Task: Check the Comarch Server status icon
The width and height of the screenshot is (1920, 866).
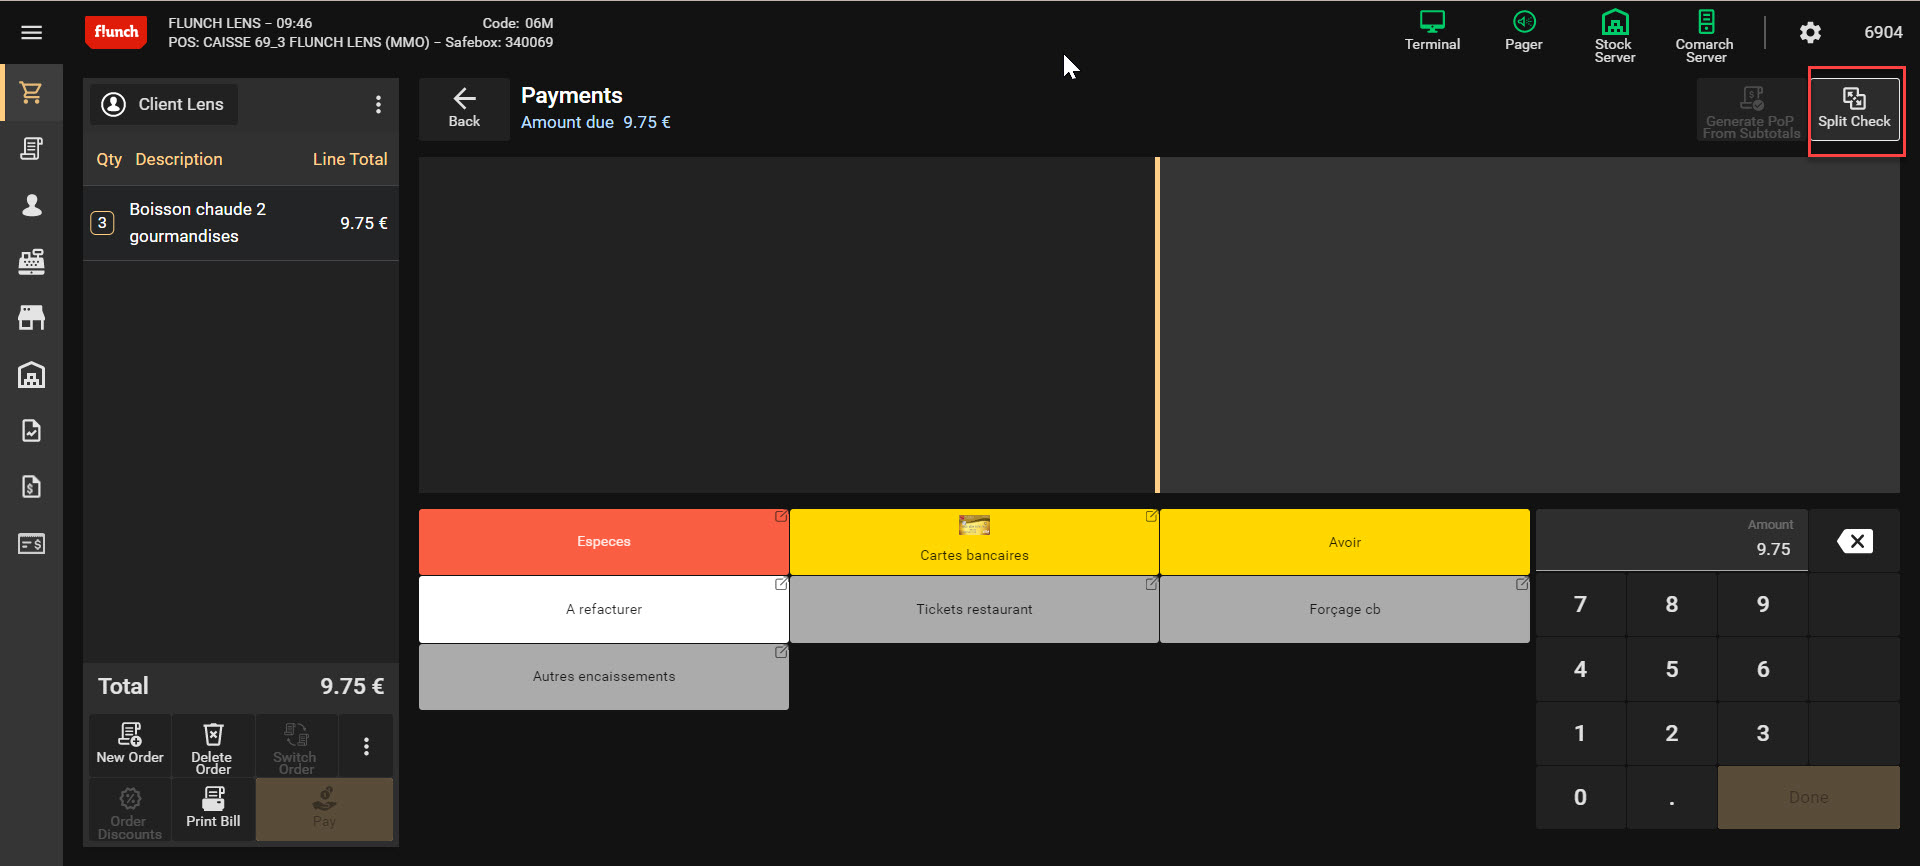Action: pyautogui.click(x=1705, y=37)
